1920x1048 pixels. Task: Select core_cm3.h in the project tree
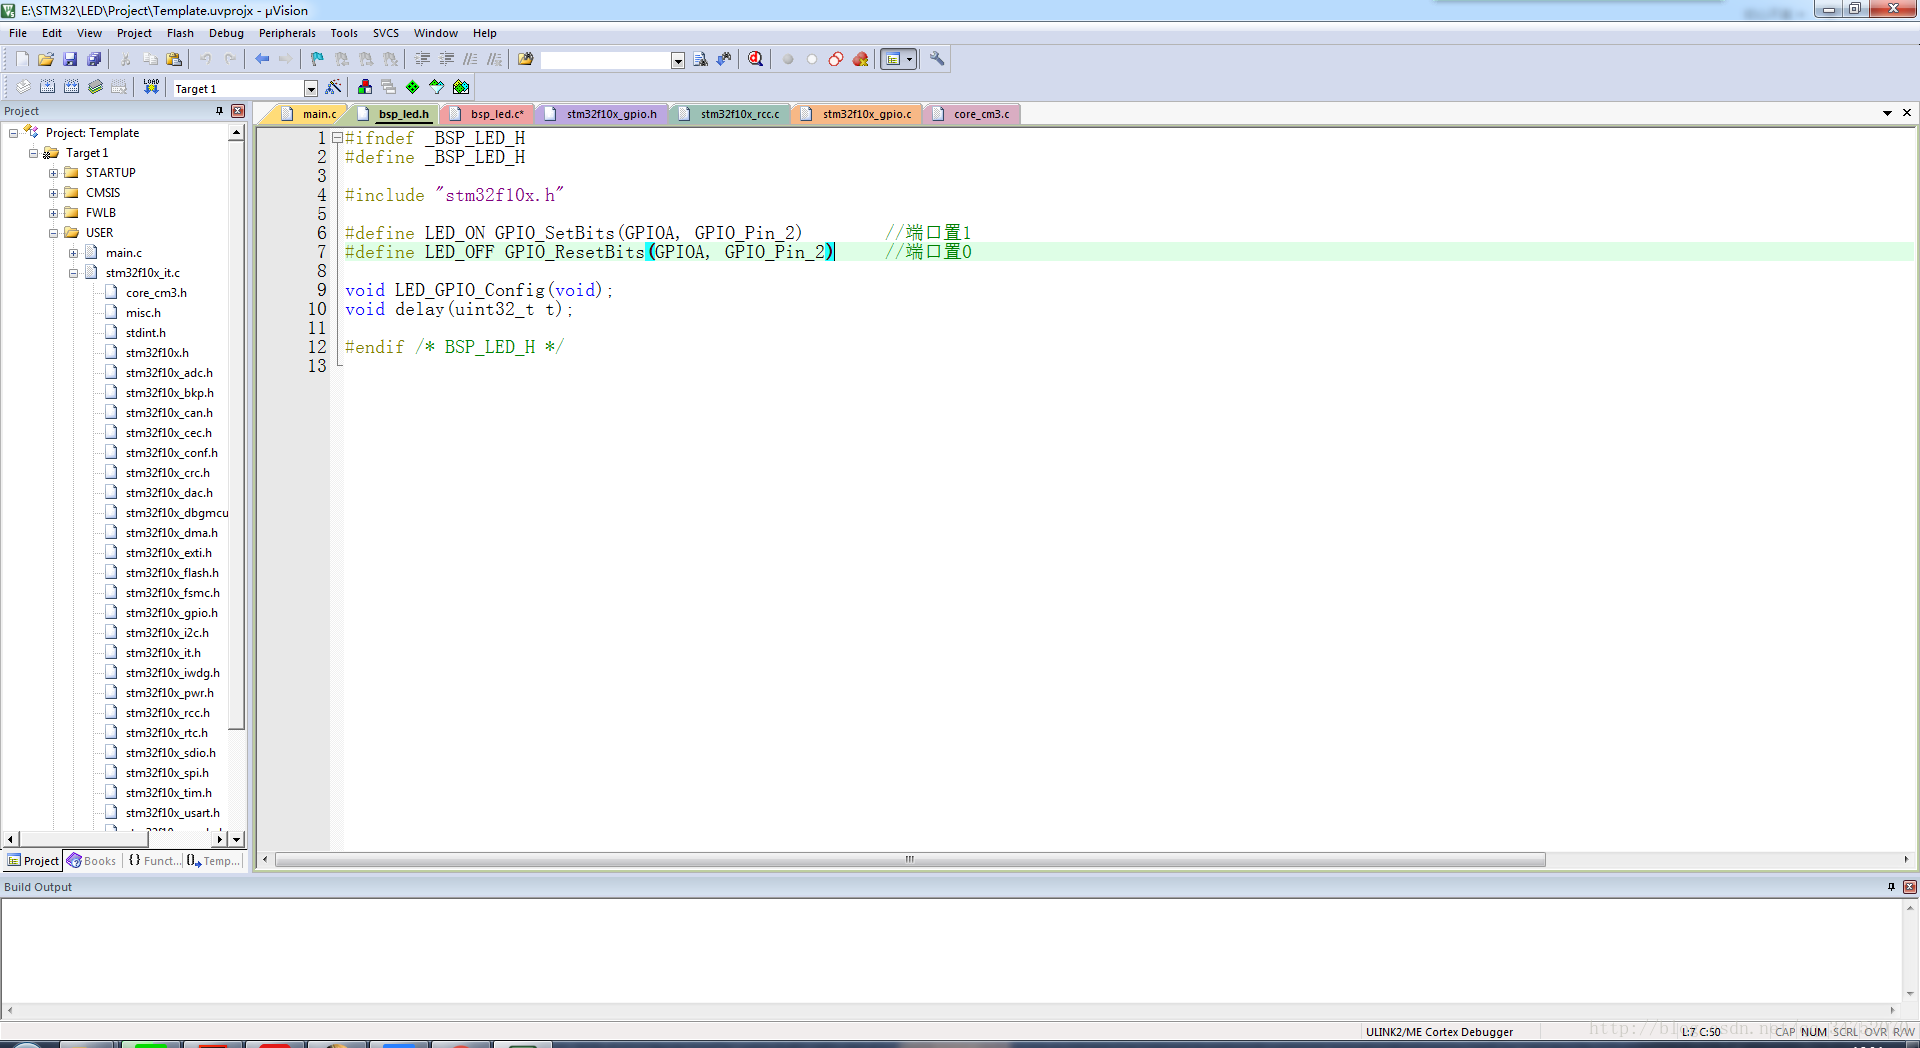(x=156, y=293)
